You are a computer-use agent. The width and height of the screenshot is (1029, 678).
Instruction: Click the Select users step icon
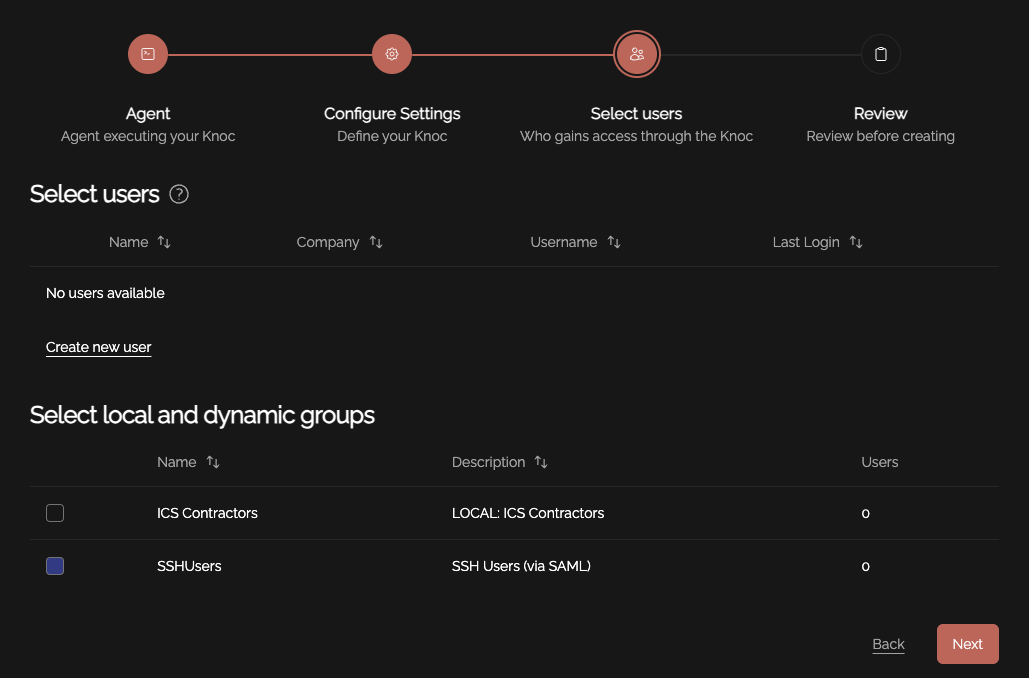[637, 54]
